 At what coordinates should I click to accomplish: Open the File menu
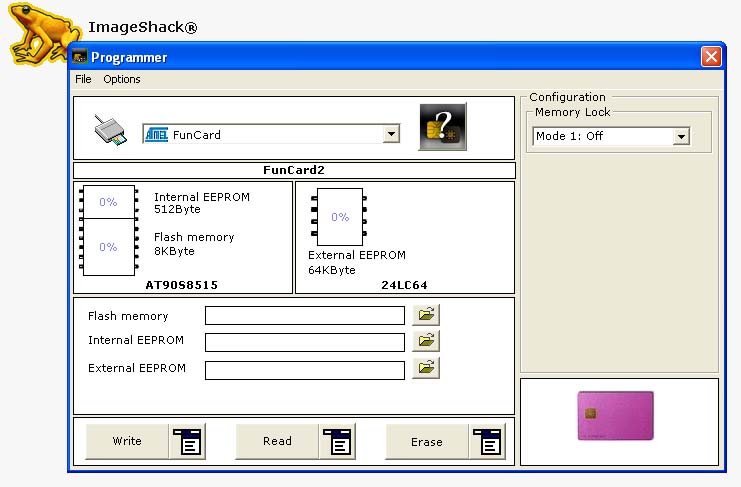point(83,79)
